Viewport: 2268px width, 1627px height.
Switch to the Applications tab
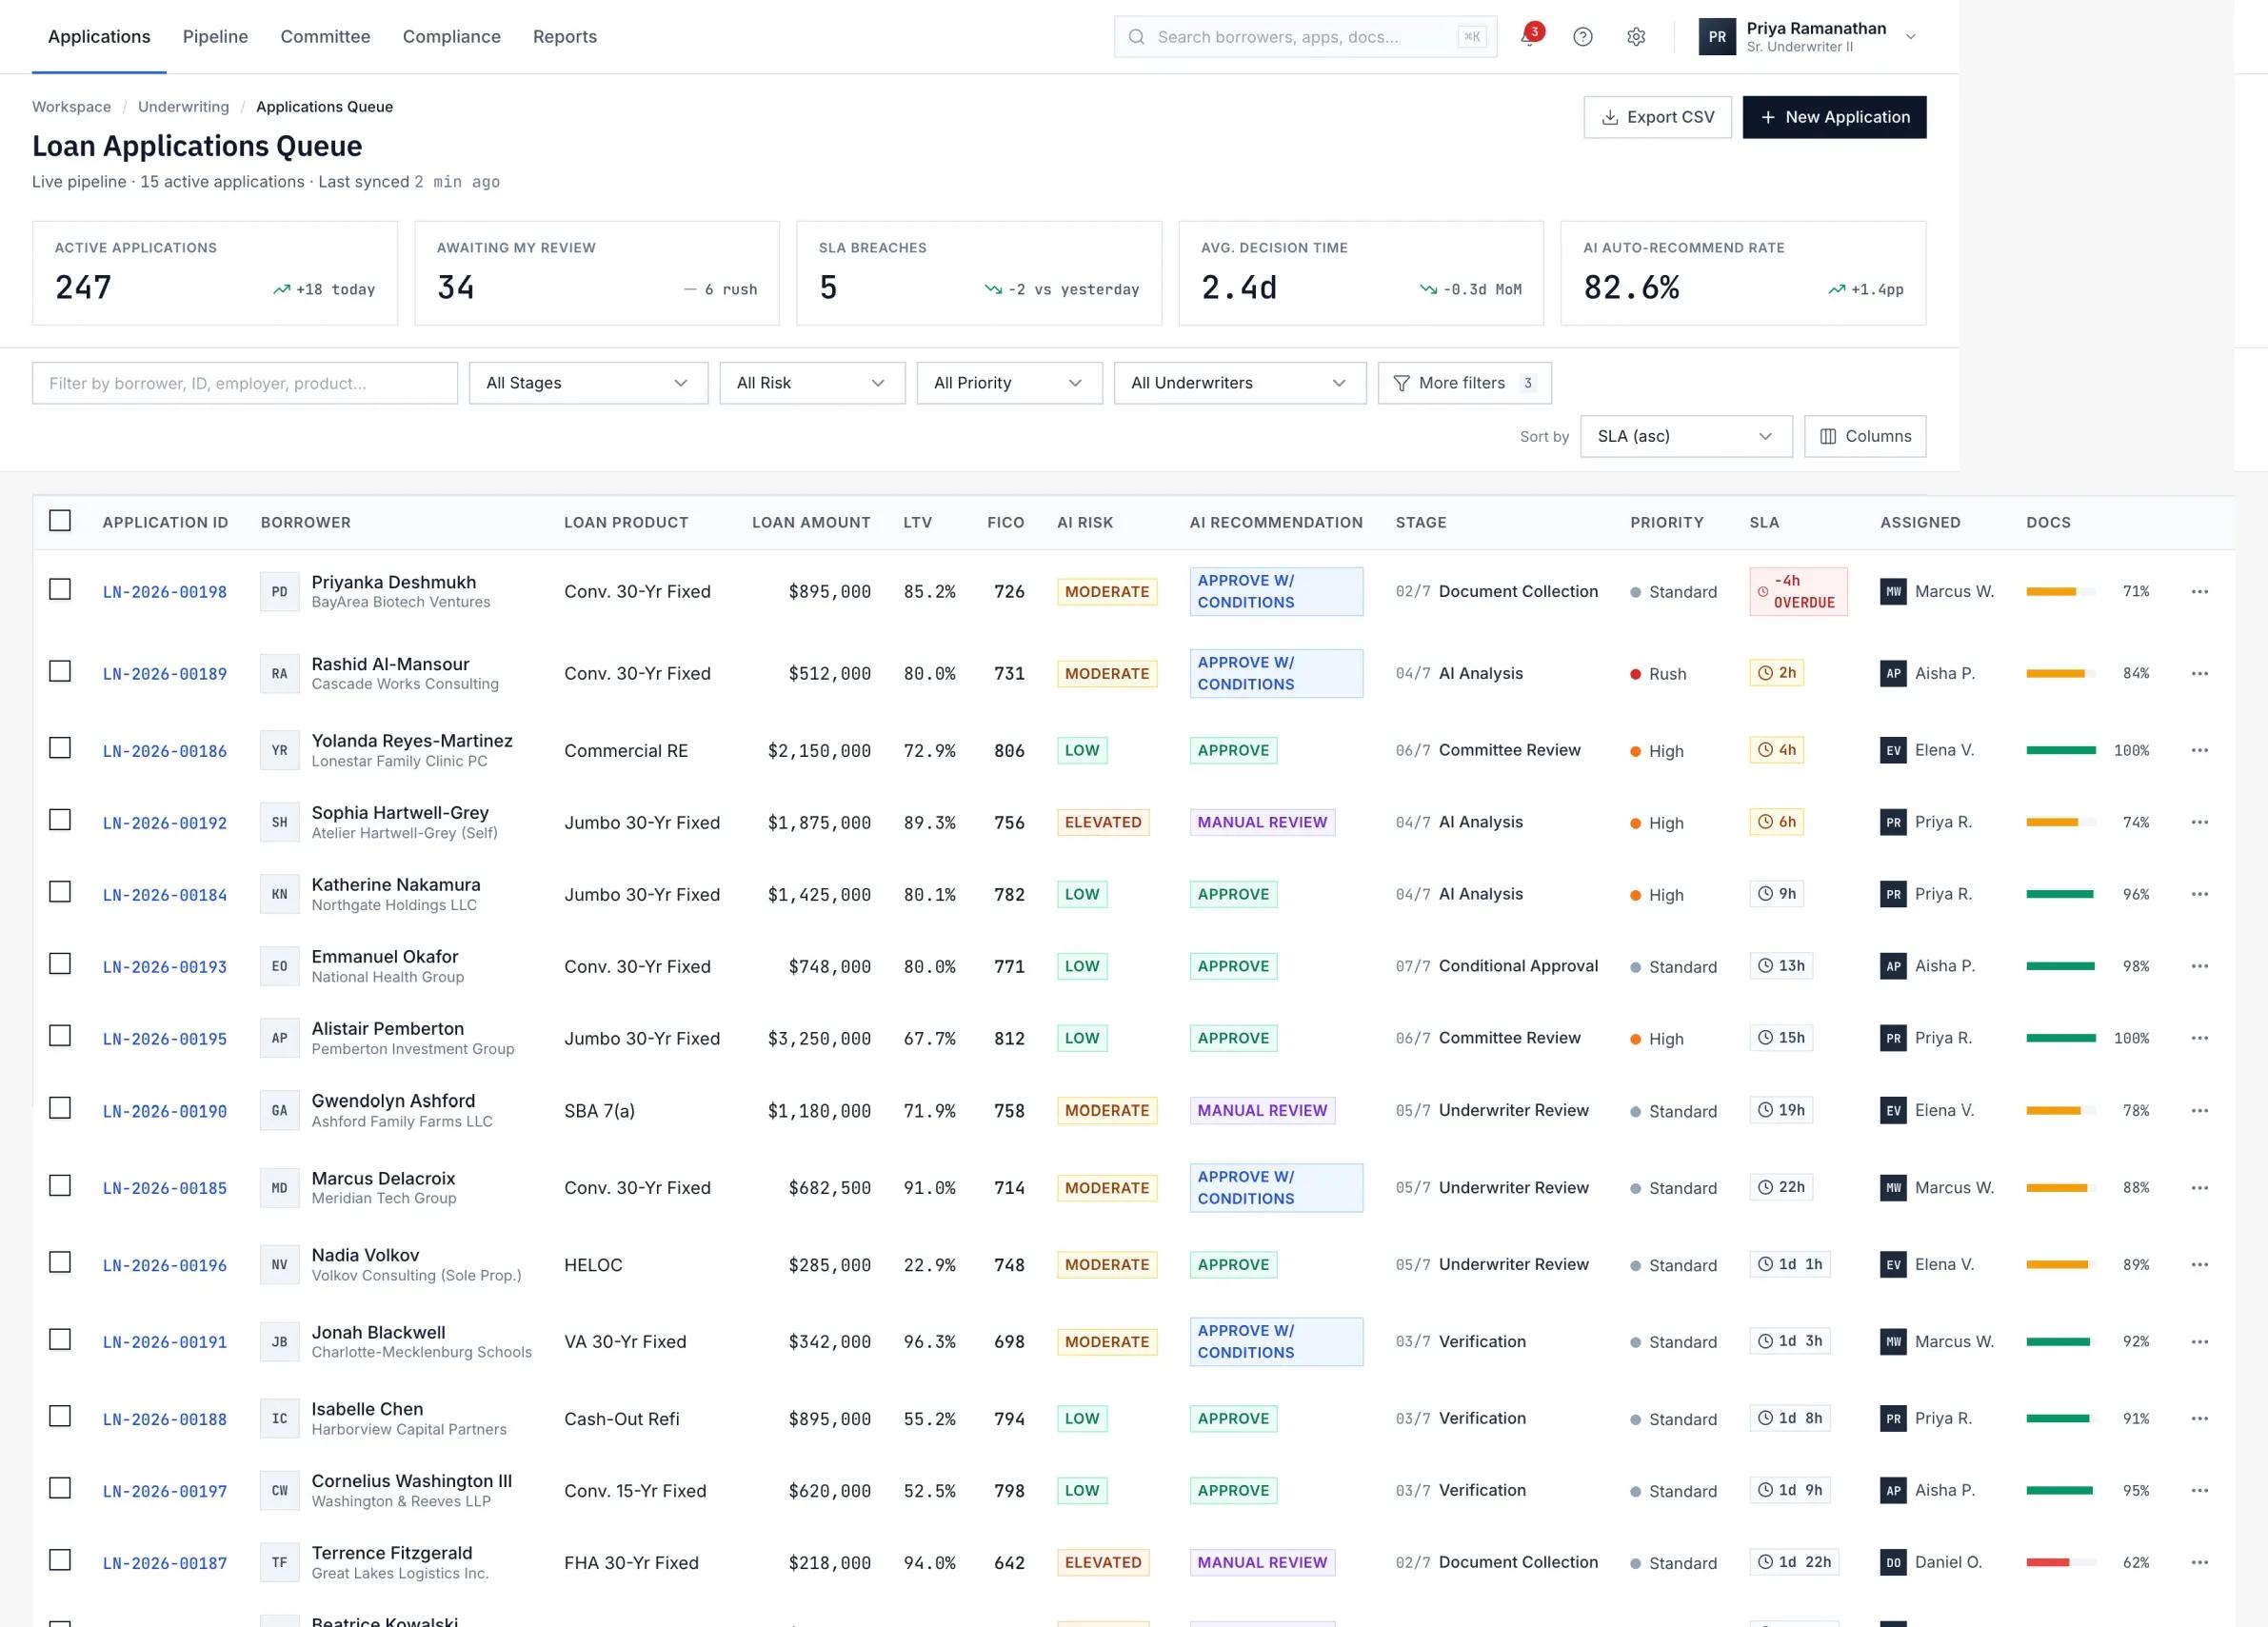pos(99,37)
